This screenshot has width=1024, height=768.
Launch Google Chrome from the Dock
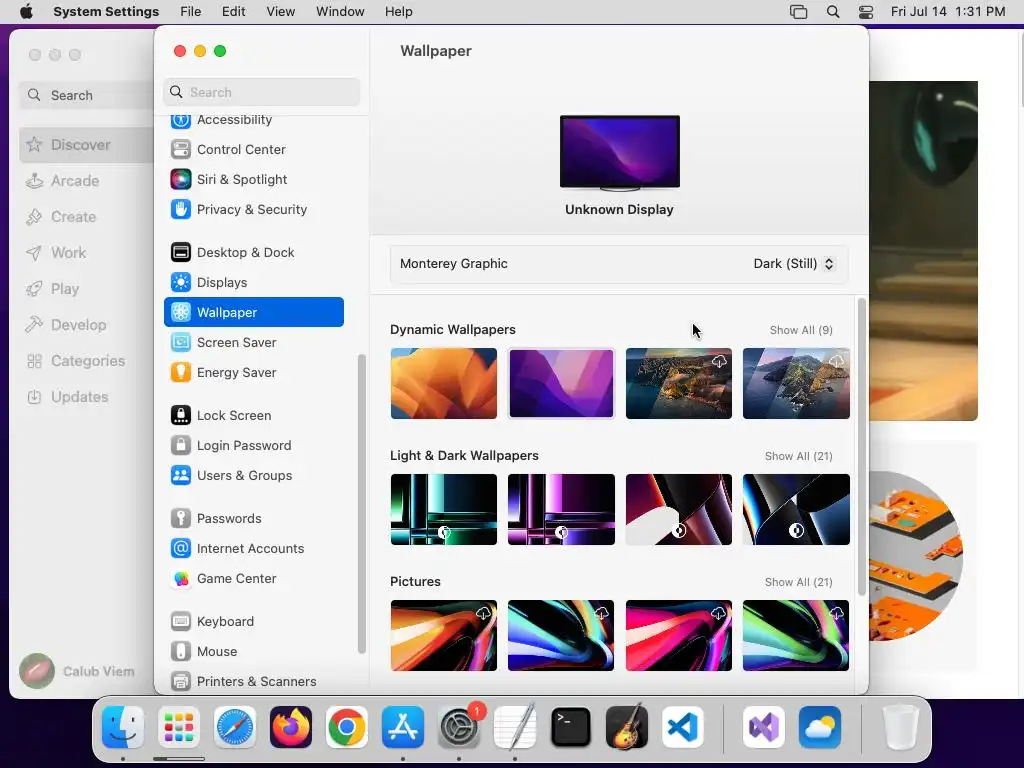point(347,728)
